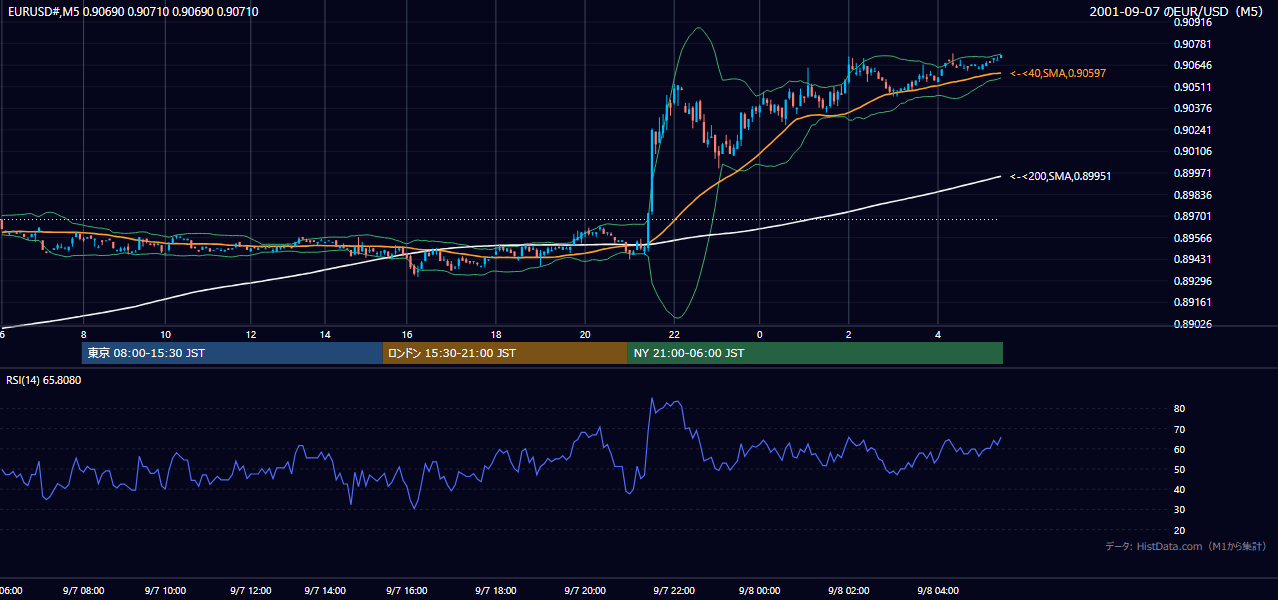Click the RSI(14) 65.8080 indicator label
The height and width of the screenshot is (600, 1278).
tap(44, 380)
